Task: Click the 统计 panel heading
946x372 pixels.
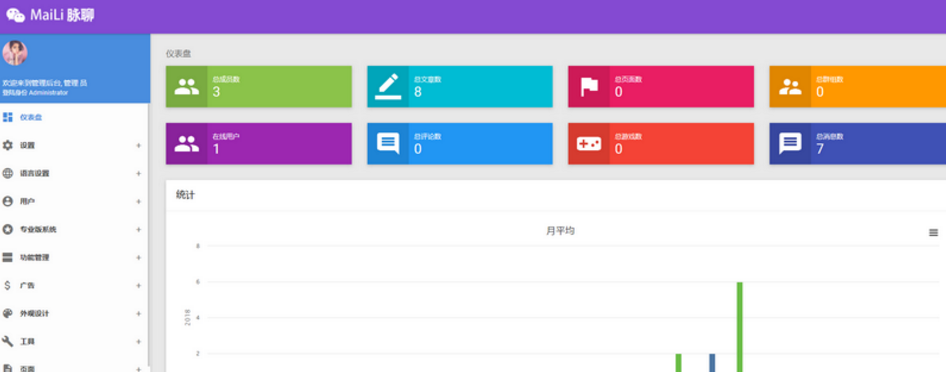Action: [x=185, y=195]
